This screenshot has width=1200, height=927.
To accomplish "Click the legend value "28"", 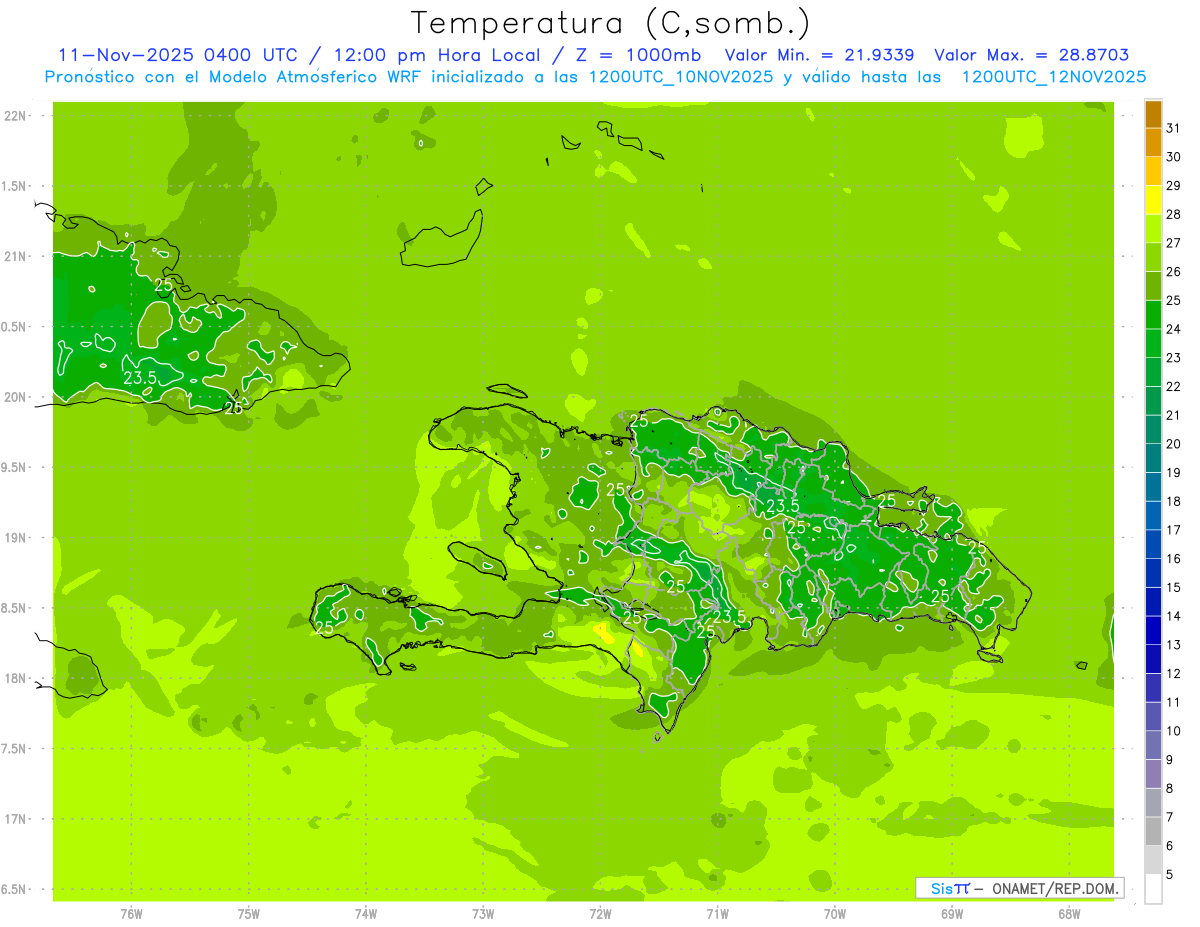I will pyautogui.click(x=1174, y=214).
